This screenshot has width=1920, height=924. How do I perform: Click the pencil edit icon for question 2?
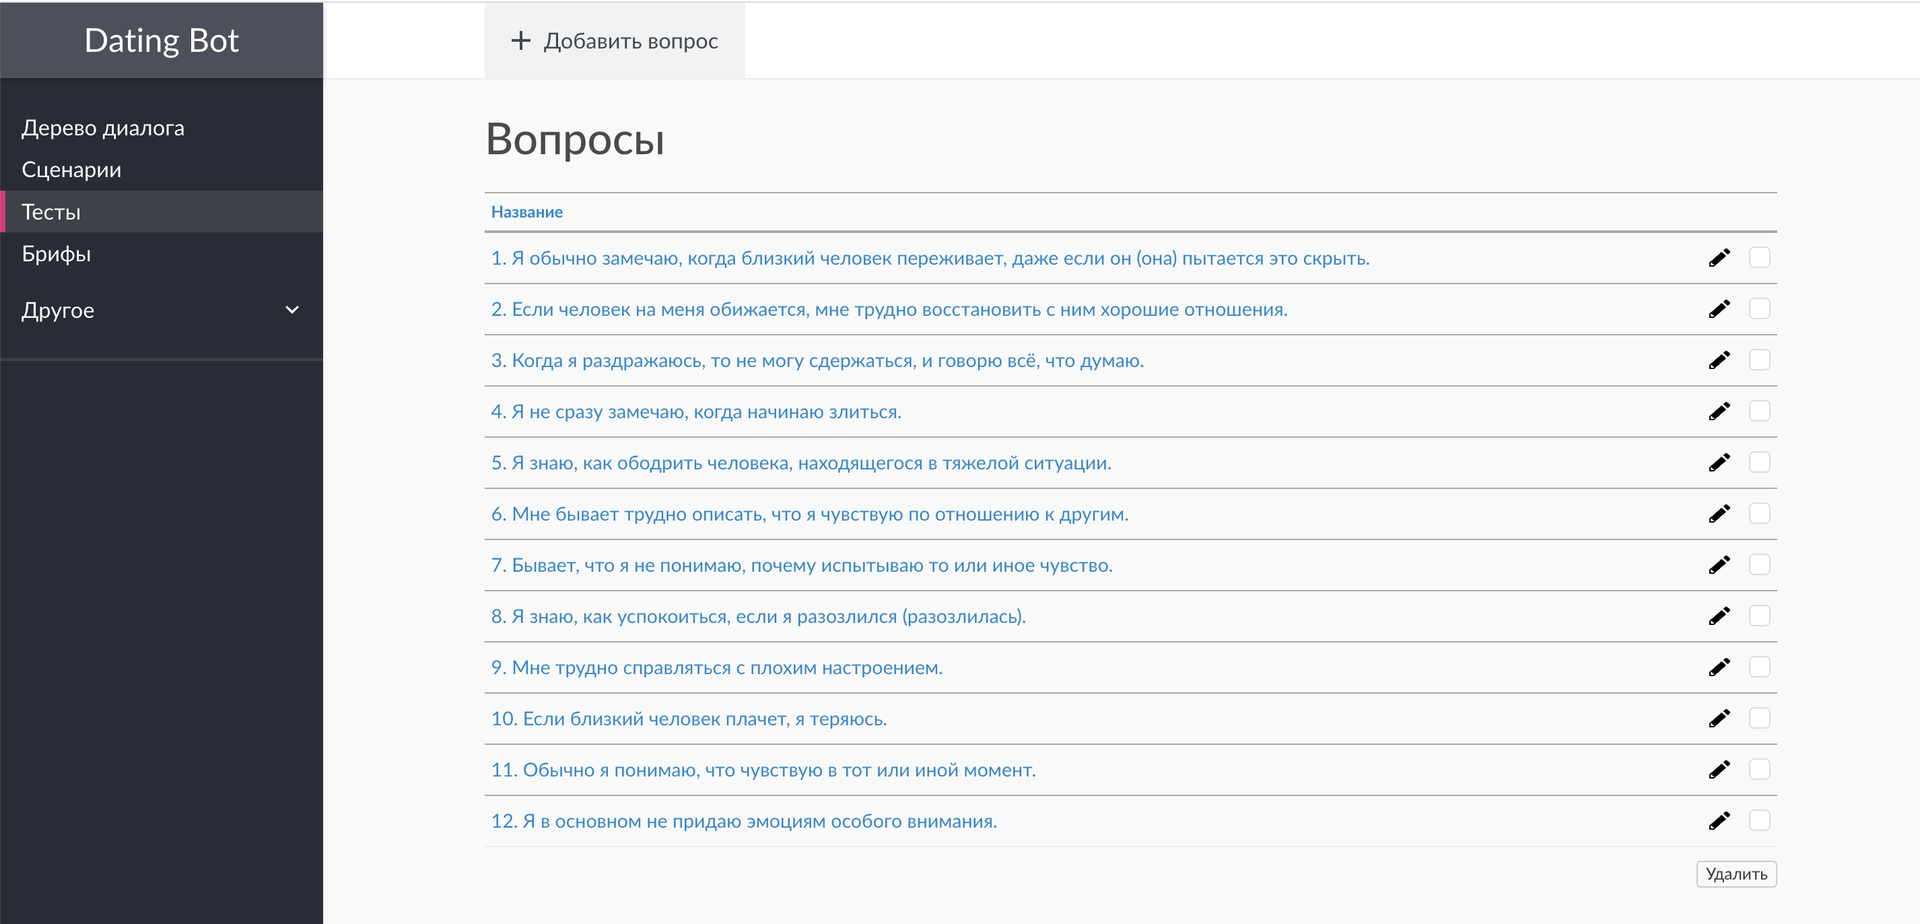tap(1719, 309)
